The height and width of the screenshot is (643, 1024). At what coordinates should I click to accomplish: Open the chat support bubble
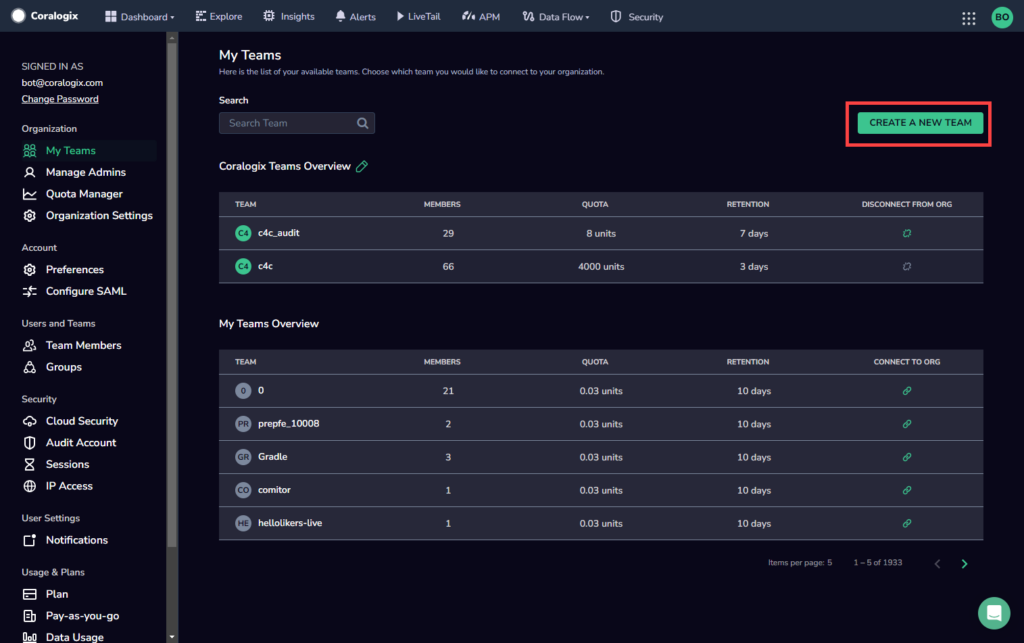click(x=993, y=613)
